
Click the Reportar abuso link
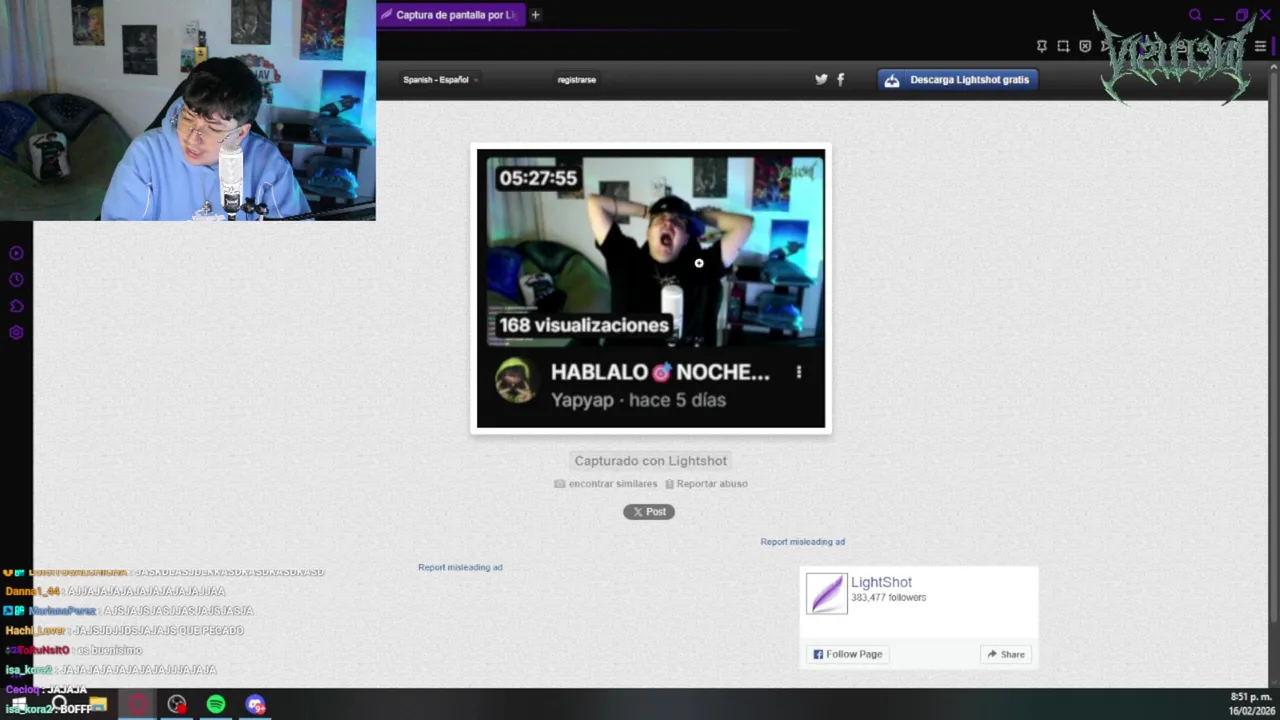point(706,484)
